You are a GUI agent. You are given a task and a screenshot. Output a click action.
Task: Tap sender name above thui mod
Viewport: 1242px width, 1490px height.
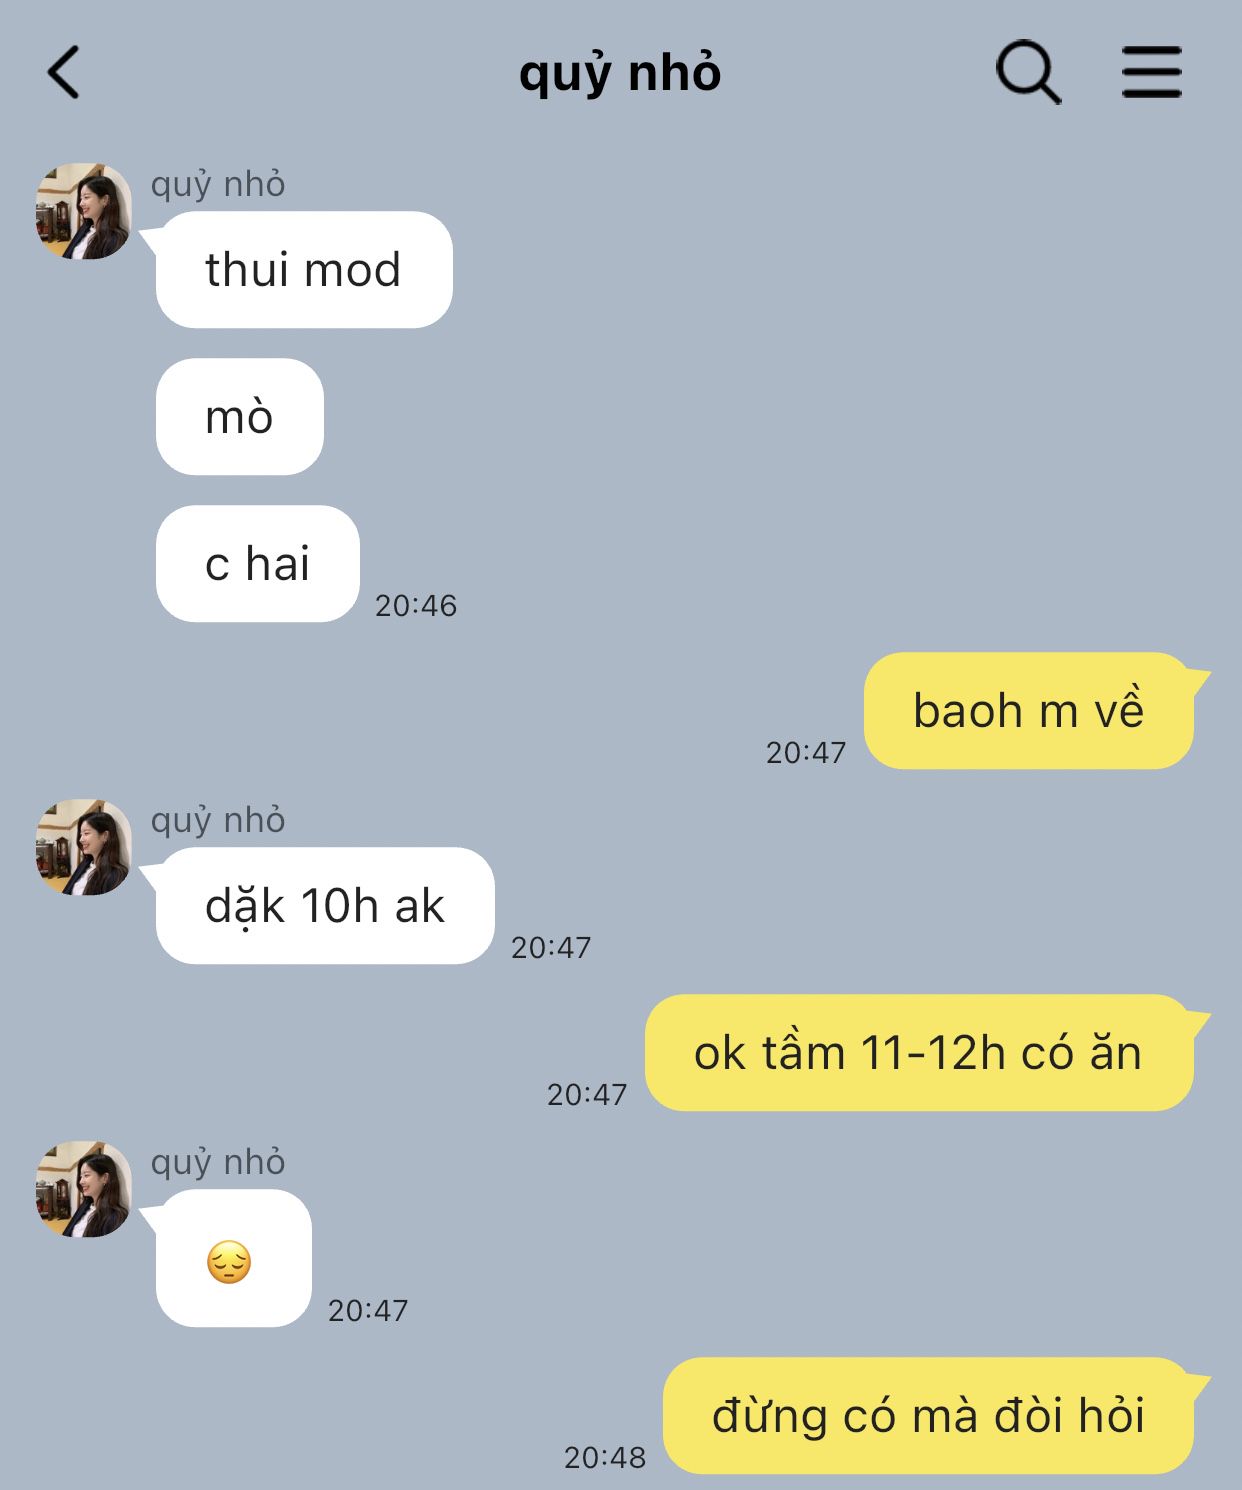tap(218, 185)
